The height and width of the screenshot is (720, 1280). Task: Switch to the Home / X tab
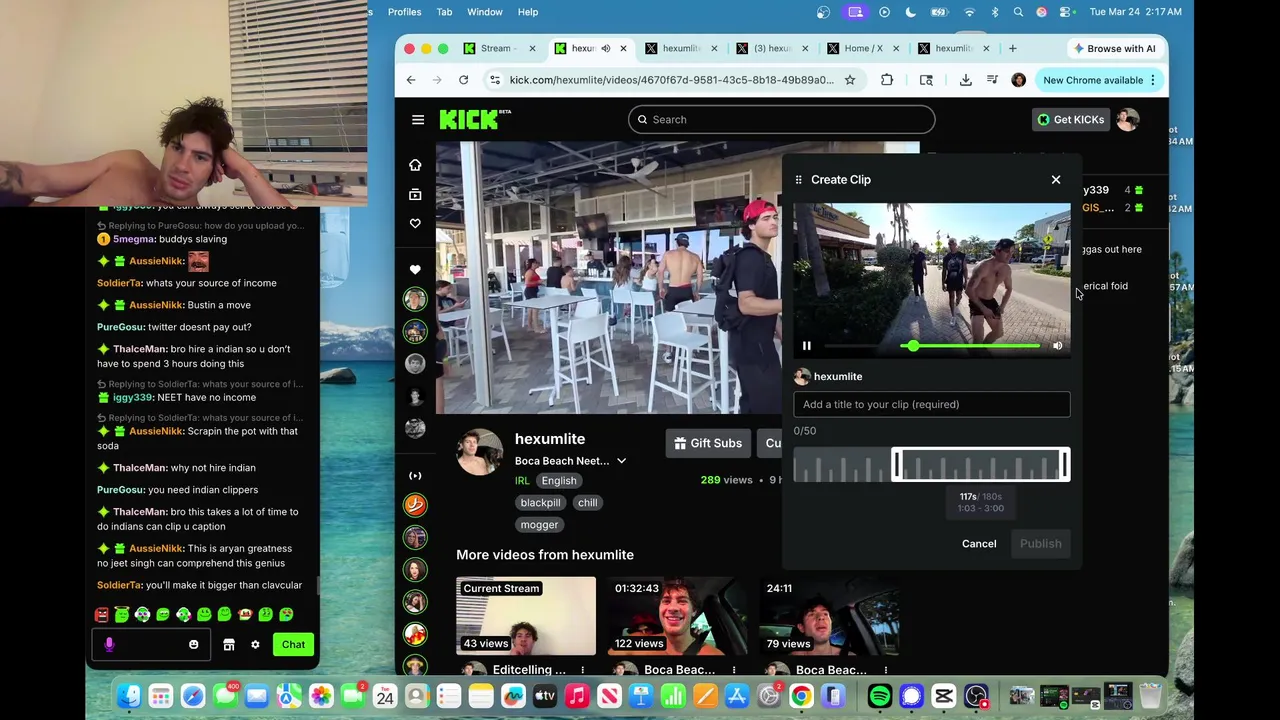(x=862, y=48)
